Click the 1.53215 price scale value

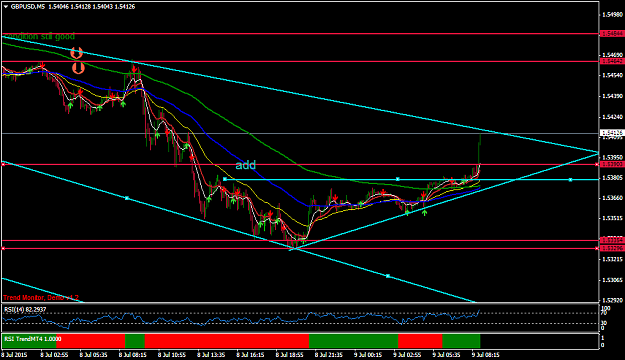coord(613,259)
